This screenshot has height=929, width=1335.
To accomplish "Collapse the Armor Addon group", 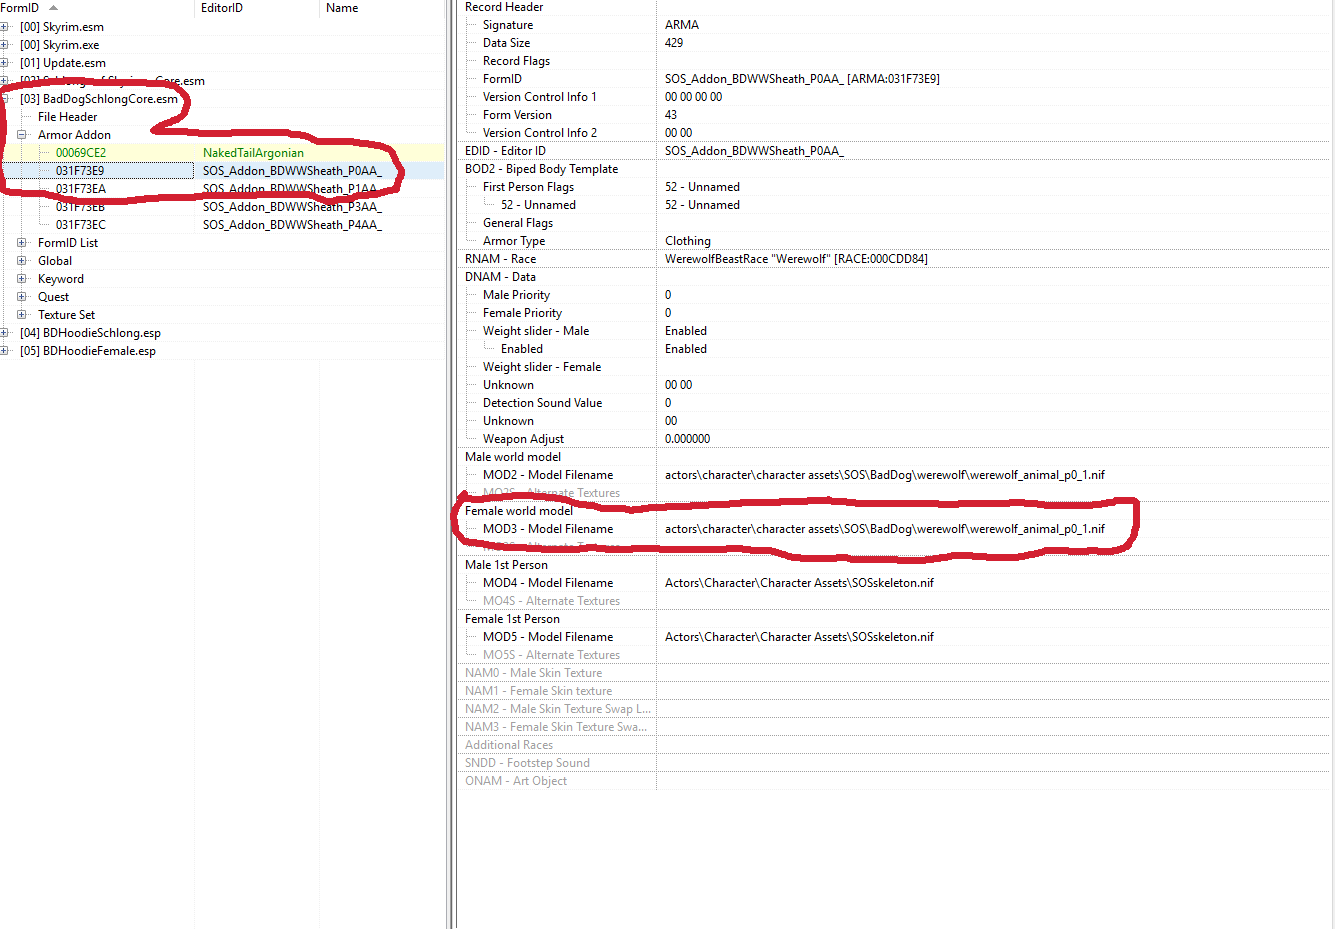I will click(22, 135).
